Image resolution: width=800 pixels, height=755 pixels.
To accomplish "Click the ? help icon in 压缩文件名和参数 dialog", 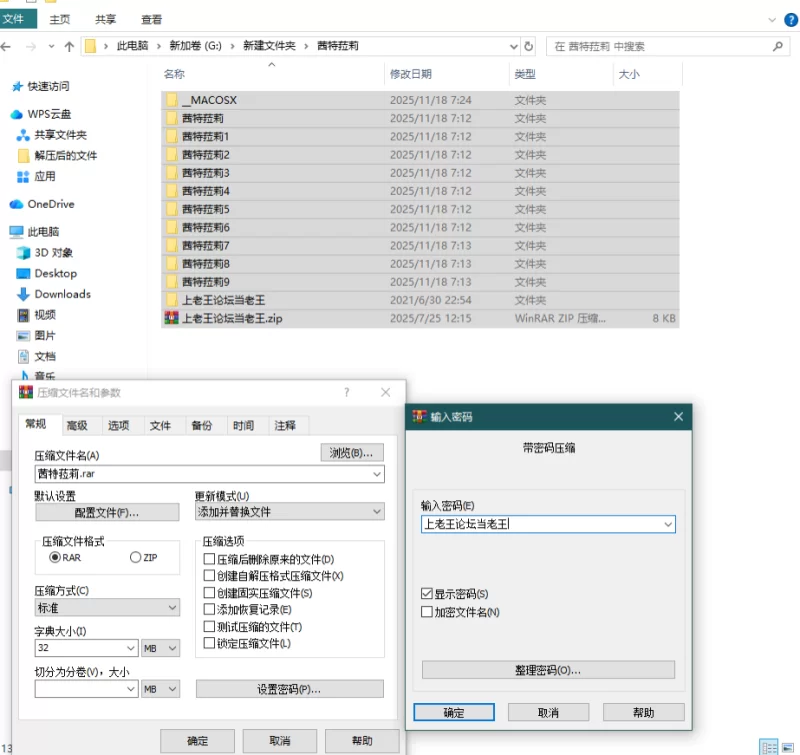I will [x=347, y=392].
